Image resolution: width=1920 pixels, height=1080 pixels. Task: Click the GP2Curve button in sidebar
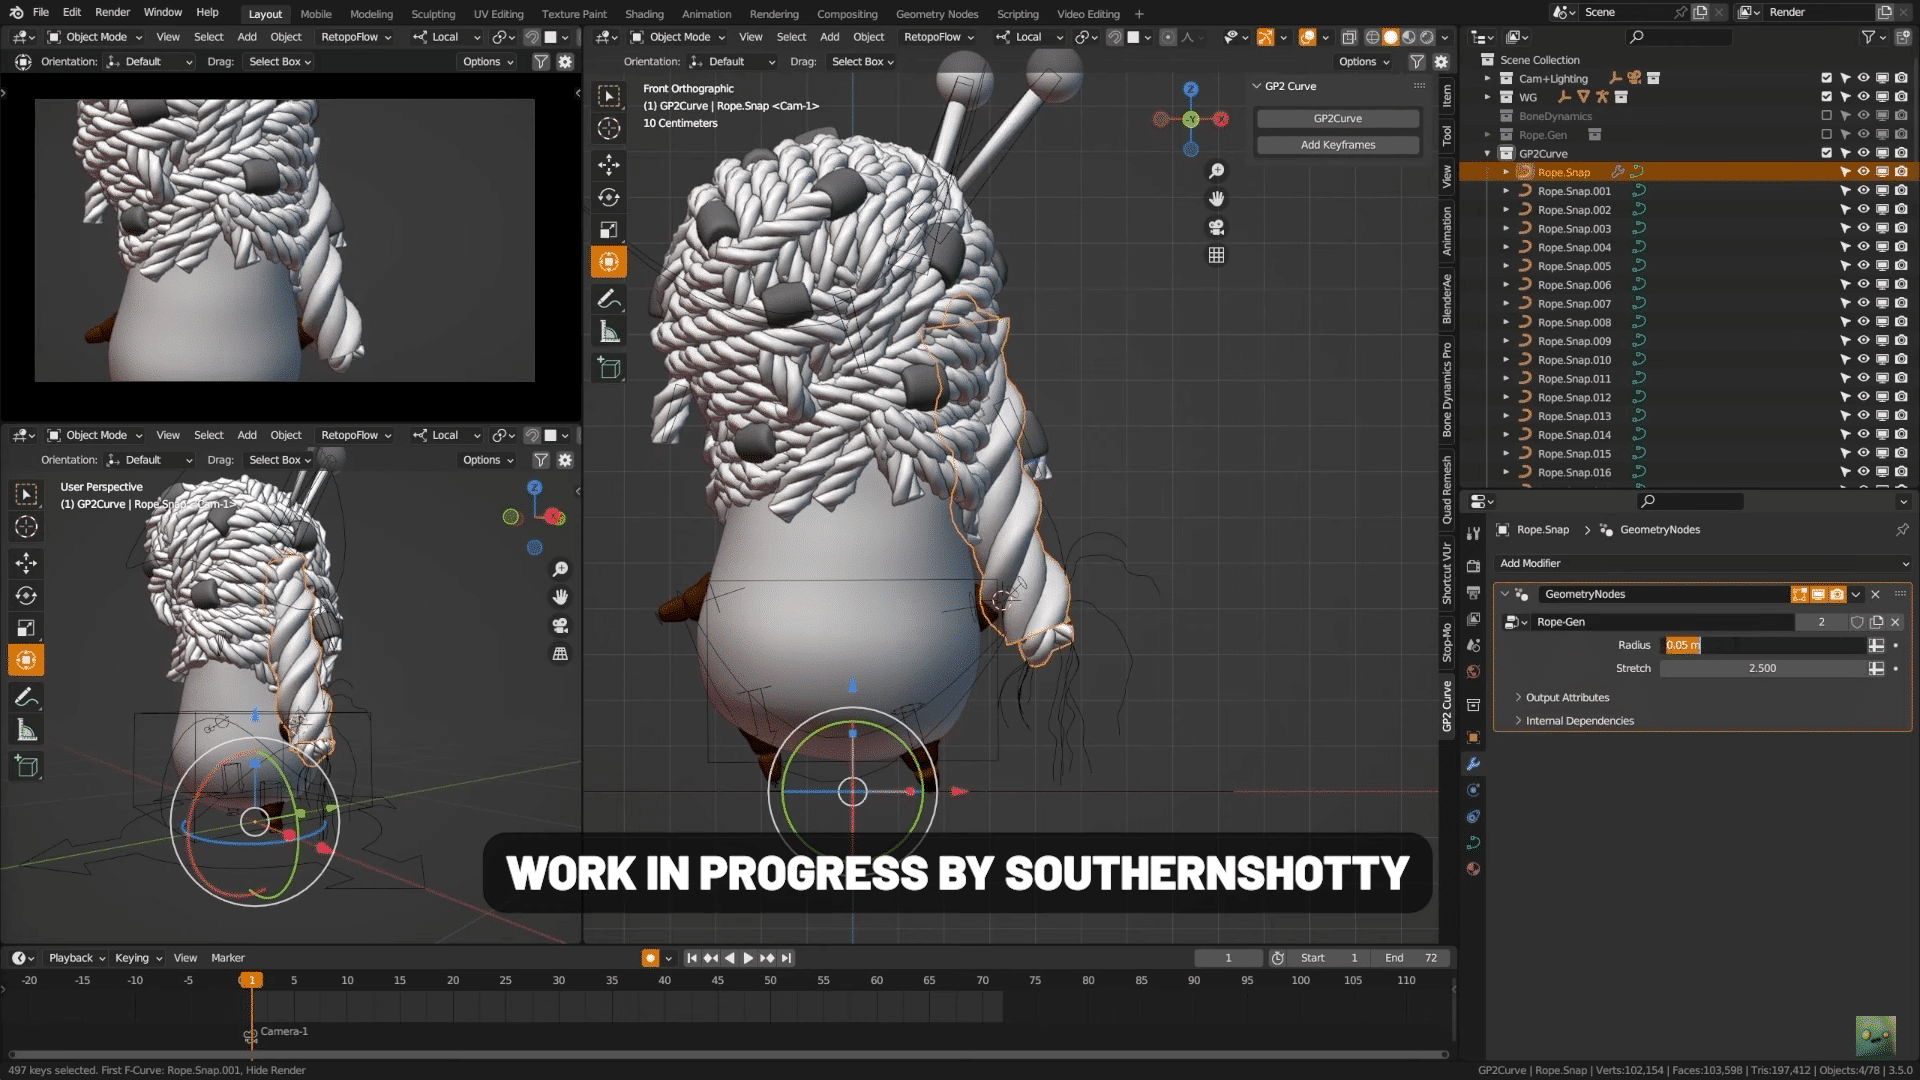[x=1337, y=118]
